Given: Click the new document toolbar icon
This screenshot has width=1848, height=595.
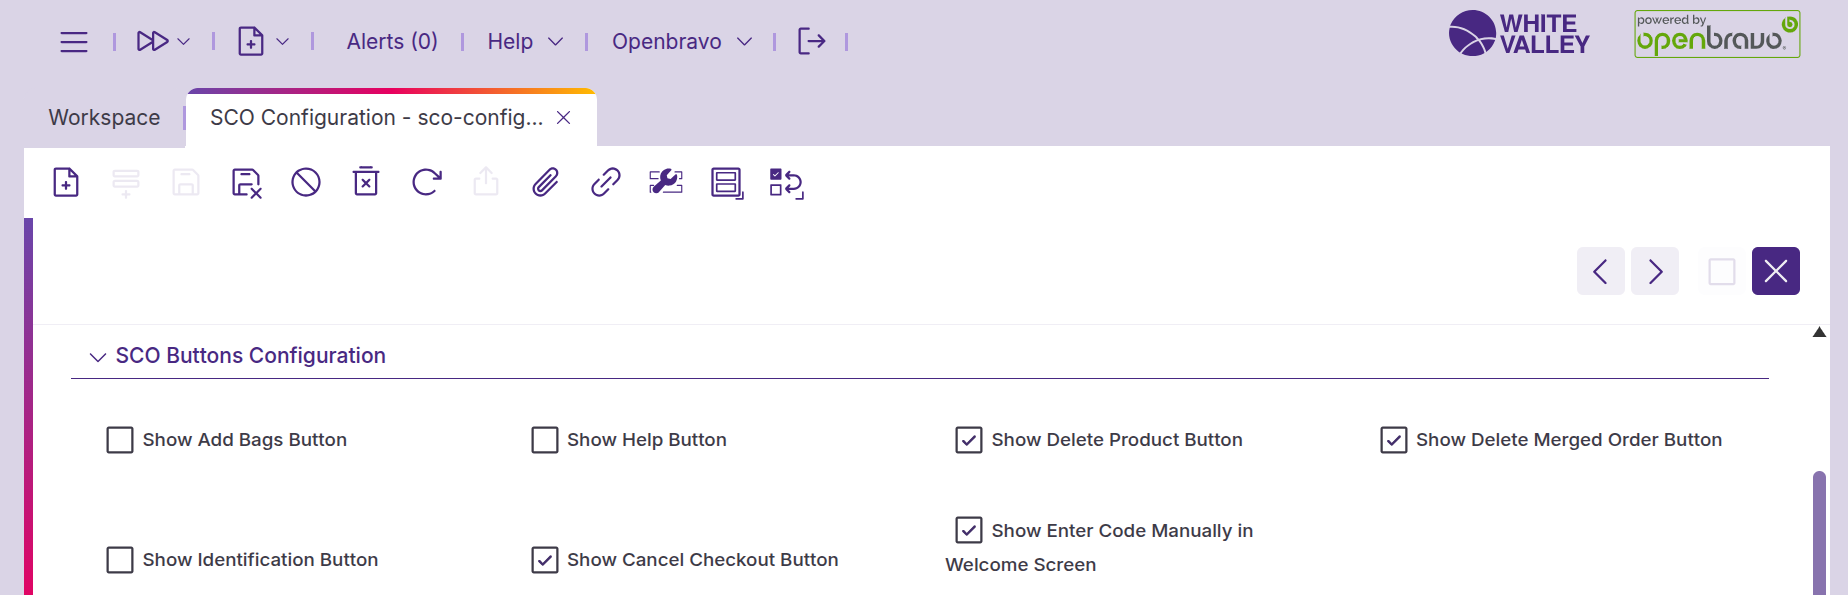Looking at the screenshot, I should 66,183.
